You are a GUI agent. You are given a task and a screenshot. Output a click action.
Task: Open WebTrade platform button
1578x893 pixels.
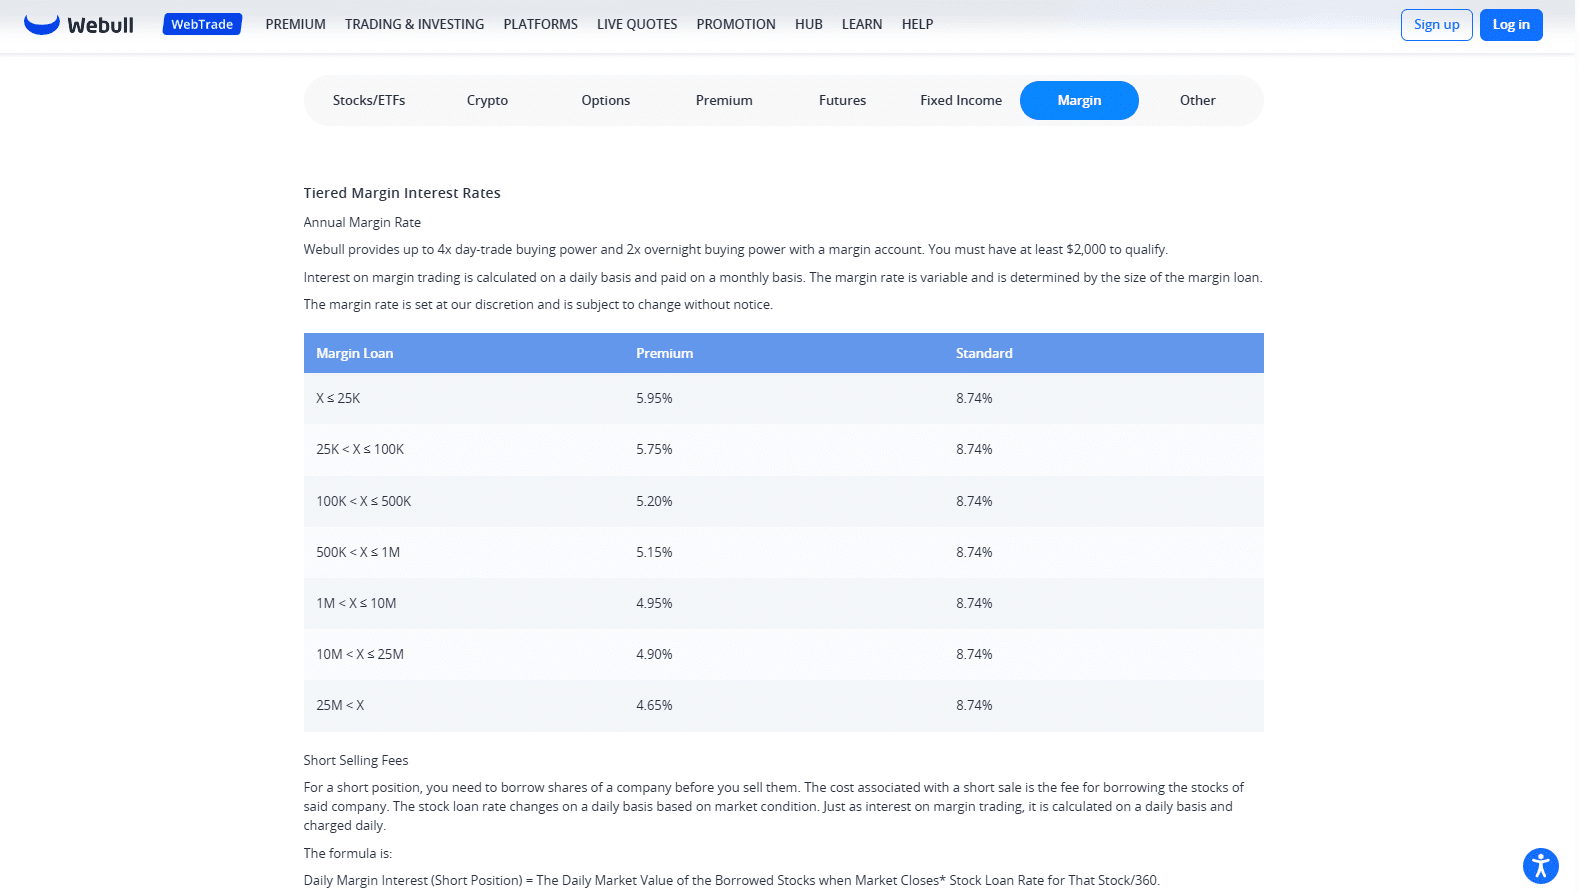202,24
